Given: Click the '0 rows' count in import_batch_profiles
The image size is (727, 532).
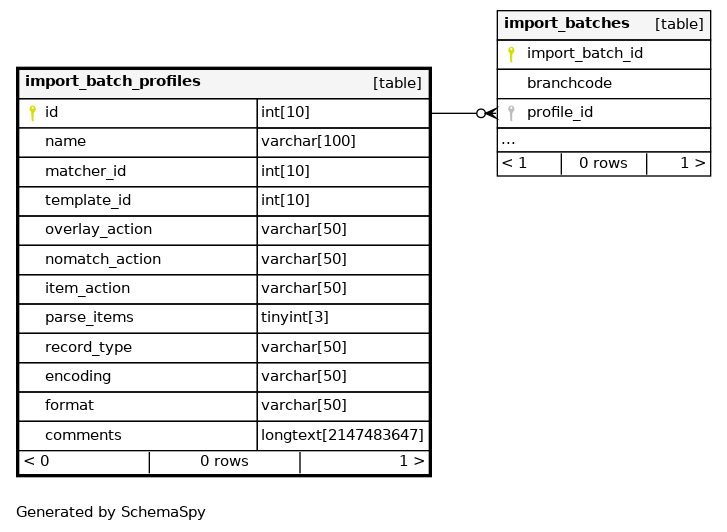Looking at the screenshot, I should (x=224, y=462).
